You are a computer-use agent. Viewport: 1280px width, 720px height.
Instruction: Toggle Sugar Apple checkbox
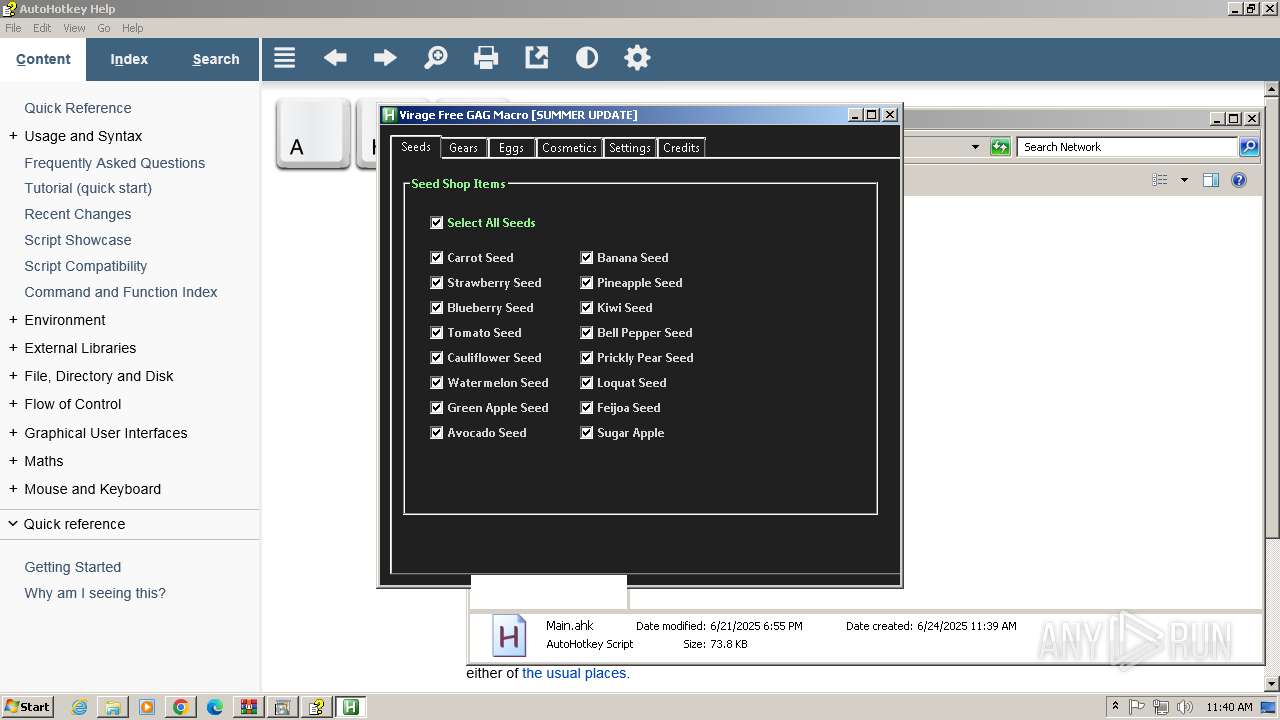point(586,433)
